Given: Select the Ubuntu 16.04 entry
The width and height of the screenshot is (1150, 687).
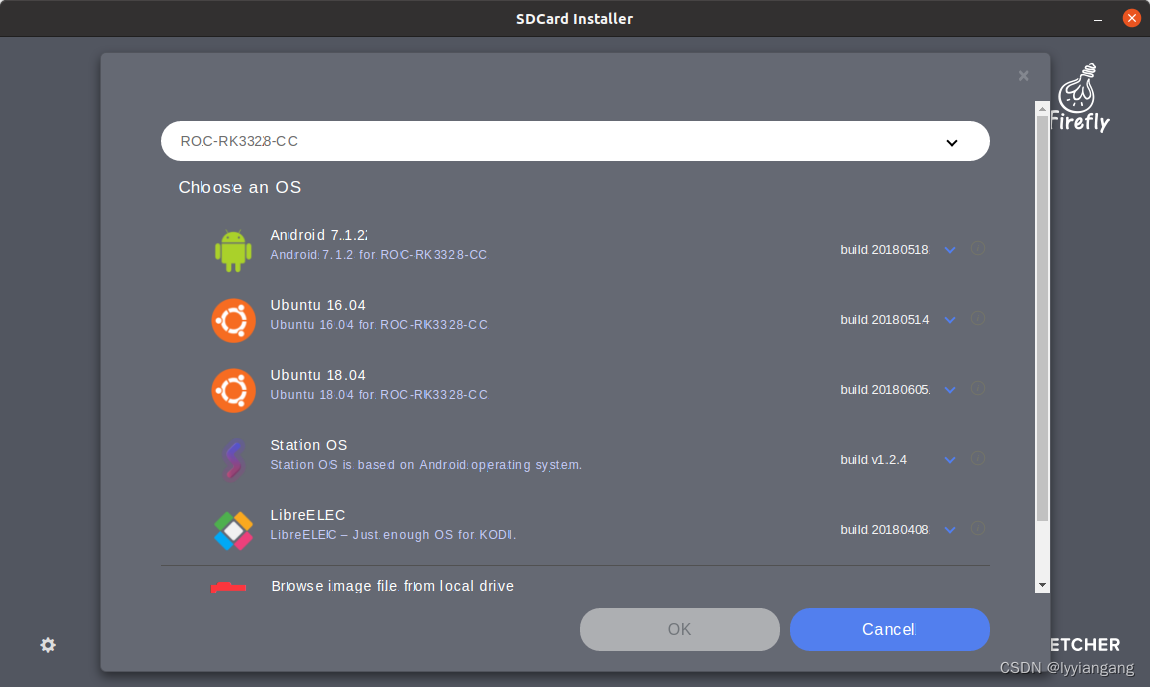Looking at the screenshot, I should (x=575, y=320).
